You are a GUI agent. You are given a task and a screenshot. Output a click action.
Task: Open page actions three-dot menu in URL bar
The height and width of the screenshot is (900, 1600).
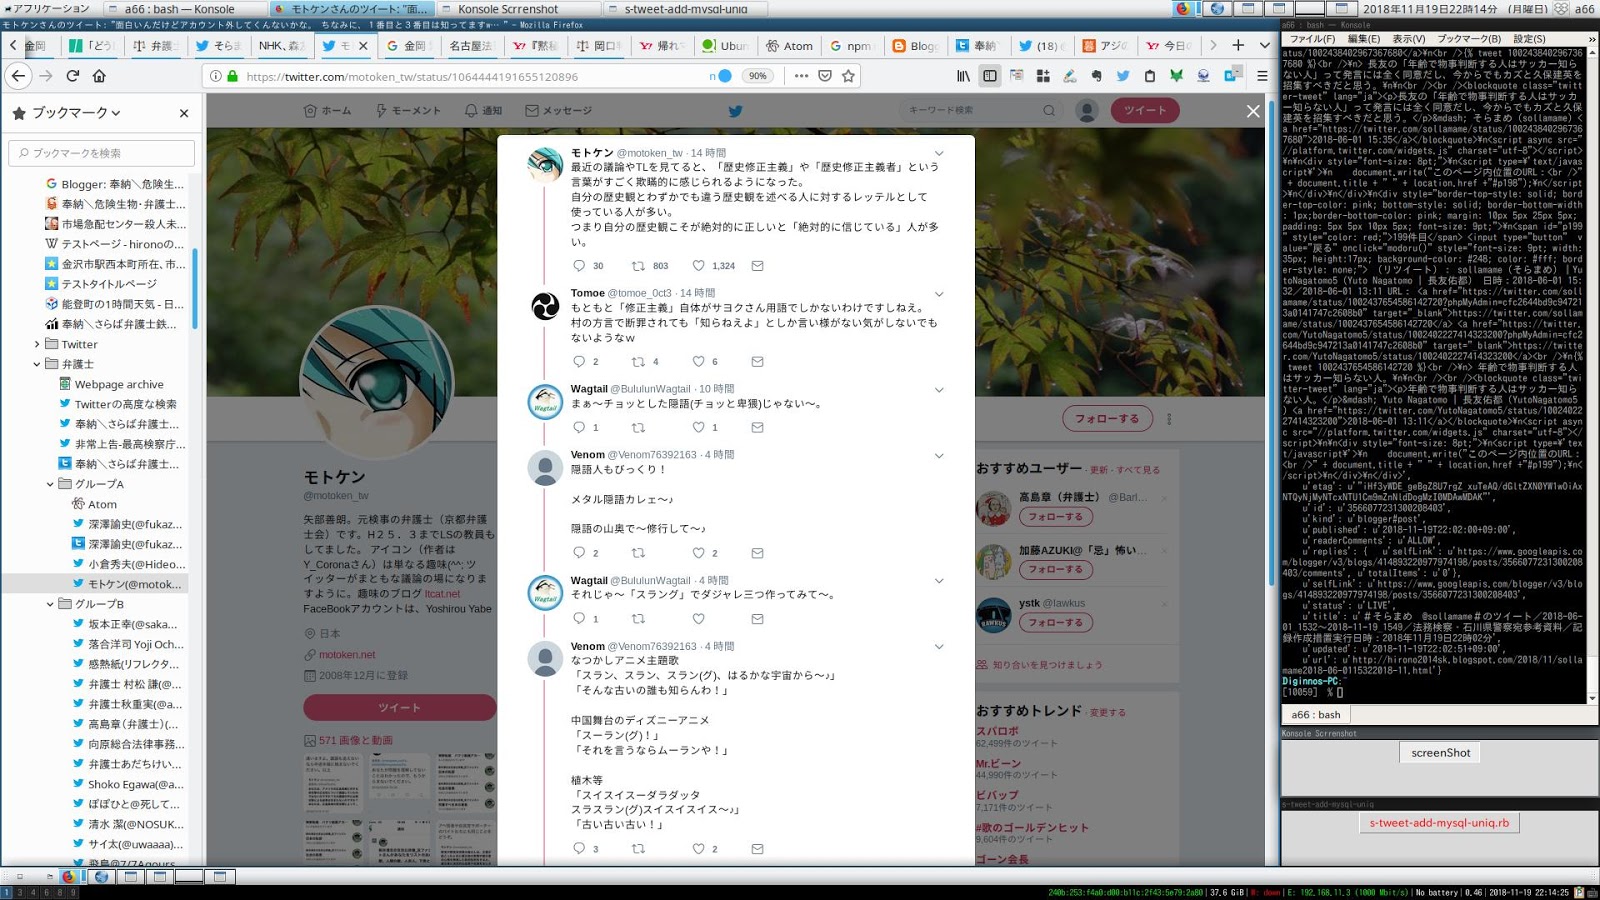click(x=801, y=76)
